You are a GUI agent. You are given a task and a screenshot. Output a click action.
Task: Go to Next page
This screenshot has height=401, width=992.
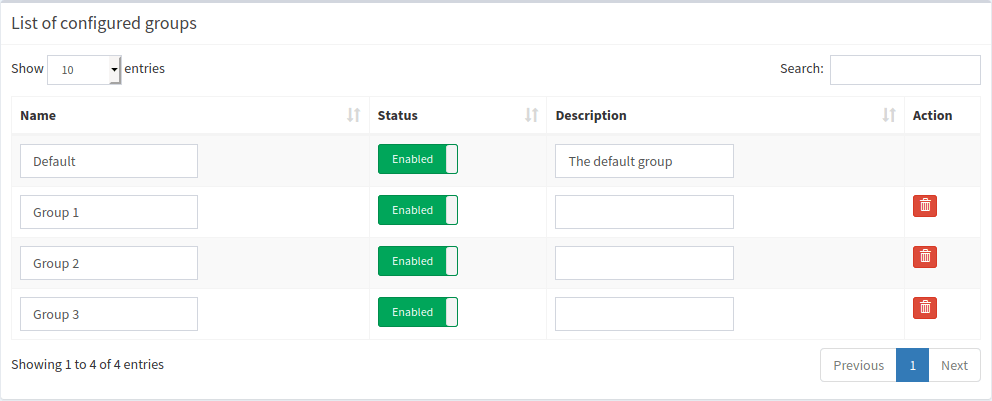pos(954,365)
